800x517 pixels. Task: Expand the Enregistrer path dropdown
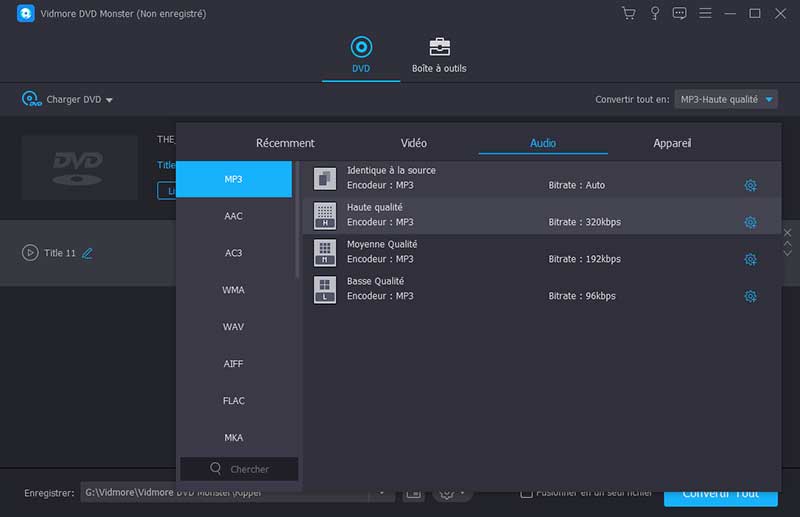(x=382, y=493)
